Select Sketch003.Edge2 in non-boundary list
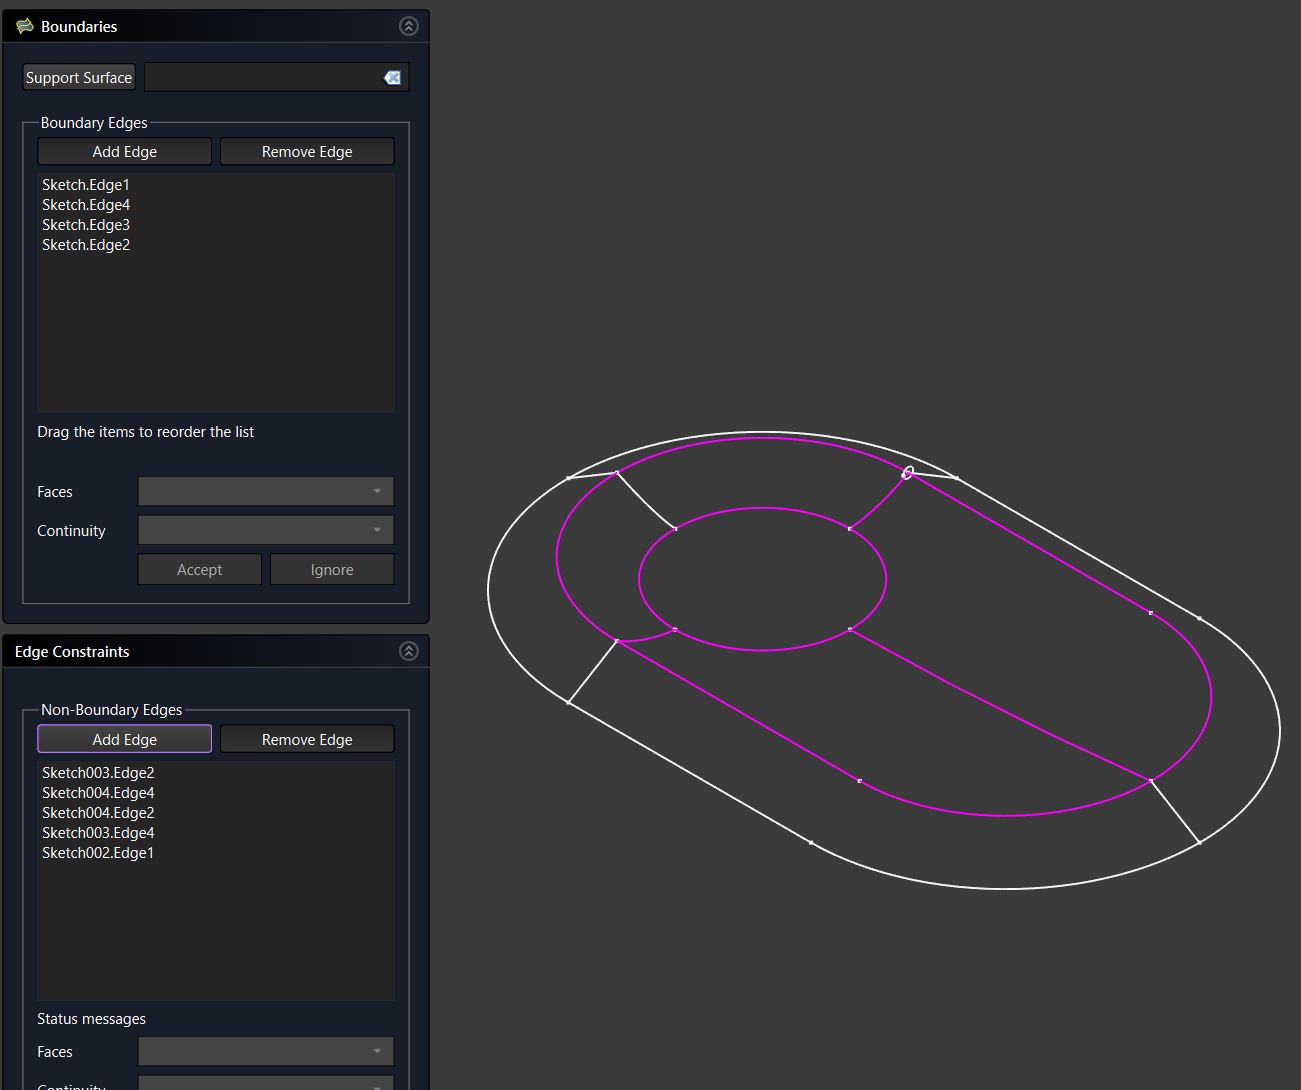Screen dimensions: 1301x1090 98,773
